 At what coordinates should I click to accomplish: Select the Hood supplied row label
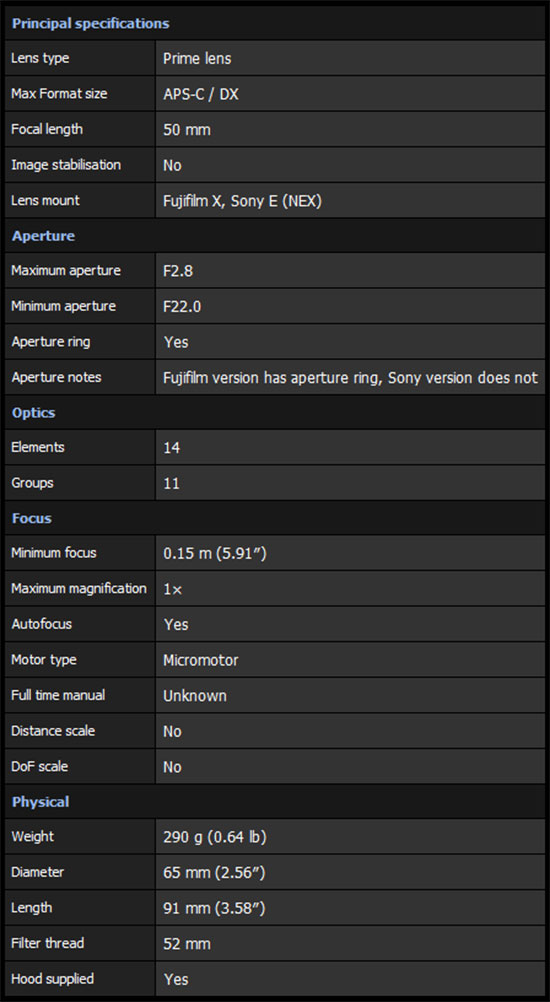pos(52,978)
